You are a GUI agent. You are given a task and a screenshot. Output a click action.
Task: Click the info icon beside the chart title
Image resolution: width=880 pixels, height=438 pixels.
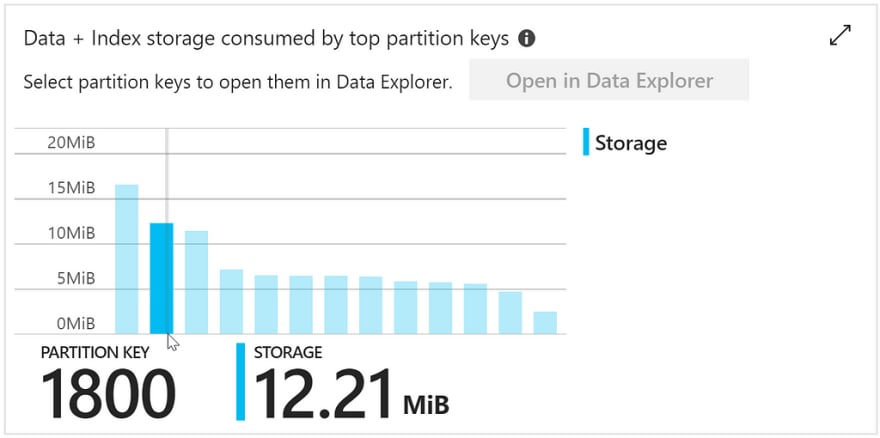(x=526, y=39)
